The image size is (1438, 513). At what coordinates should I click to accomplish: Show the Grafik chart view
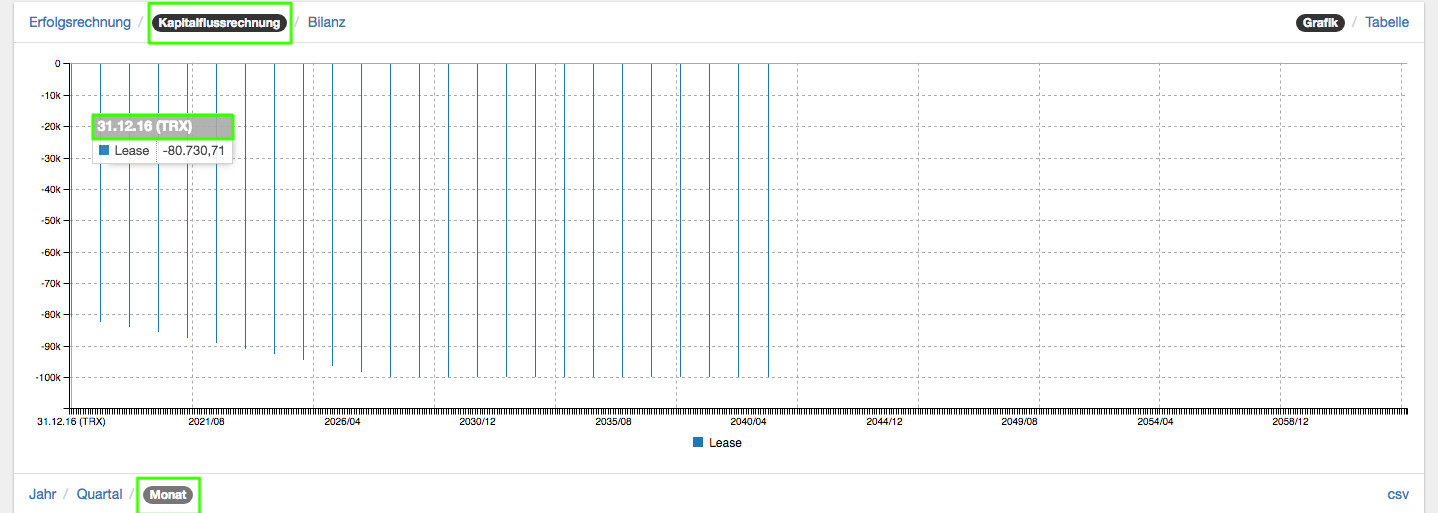coord(1321,22)
